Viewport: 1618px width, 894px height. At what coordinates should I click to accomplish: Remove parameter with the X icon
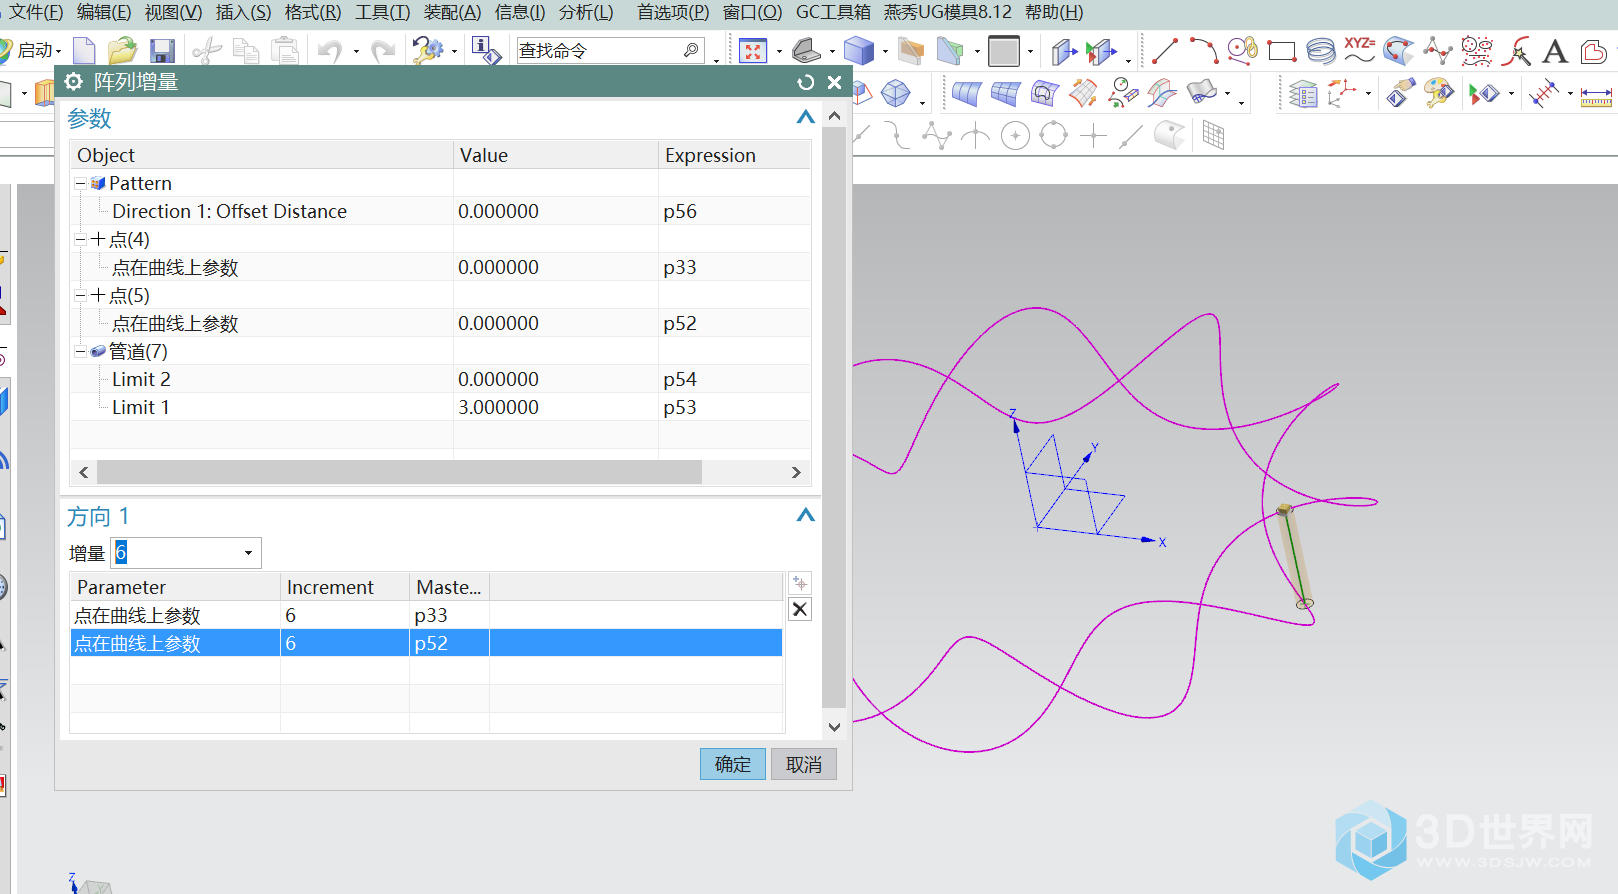800,609
